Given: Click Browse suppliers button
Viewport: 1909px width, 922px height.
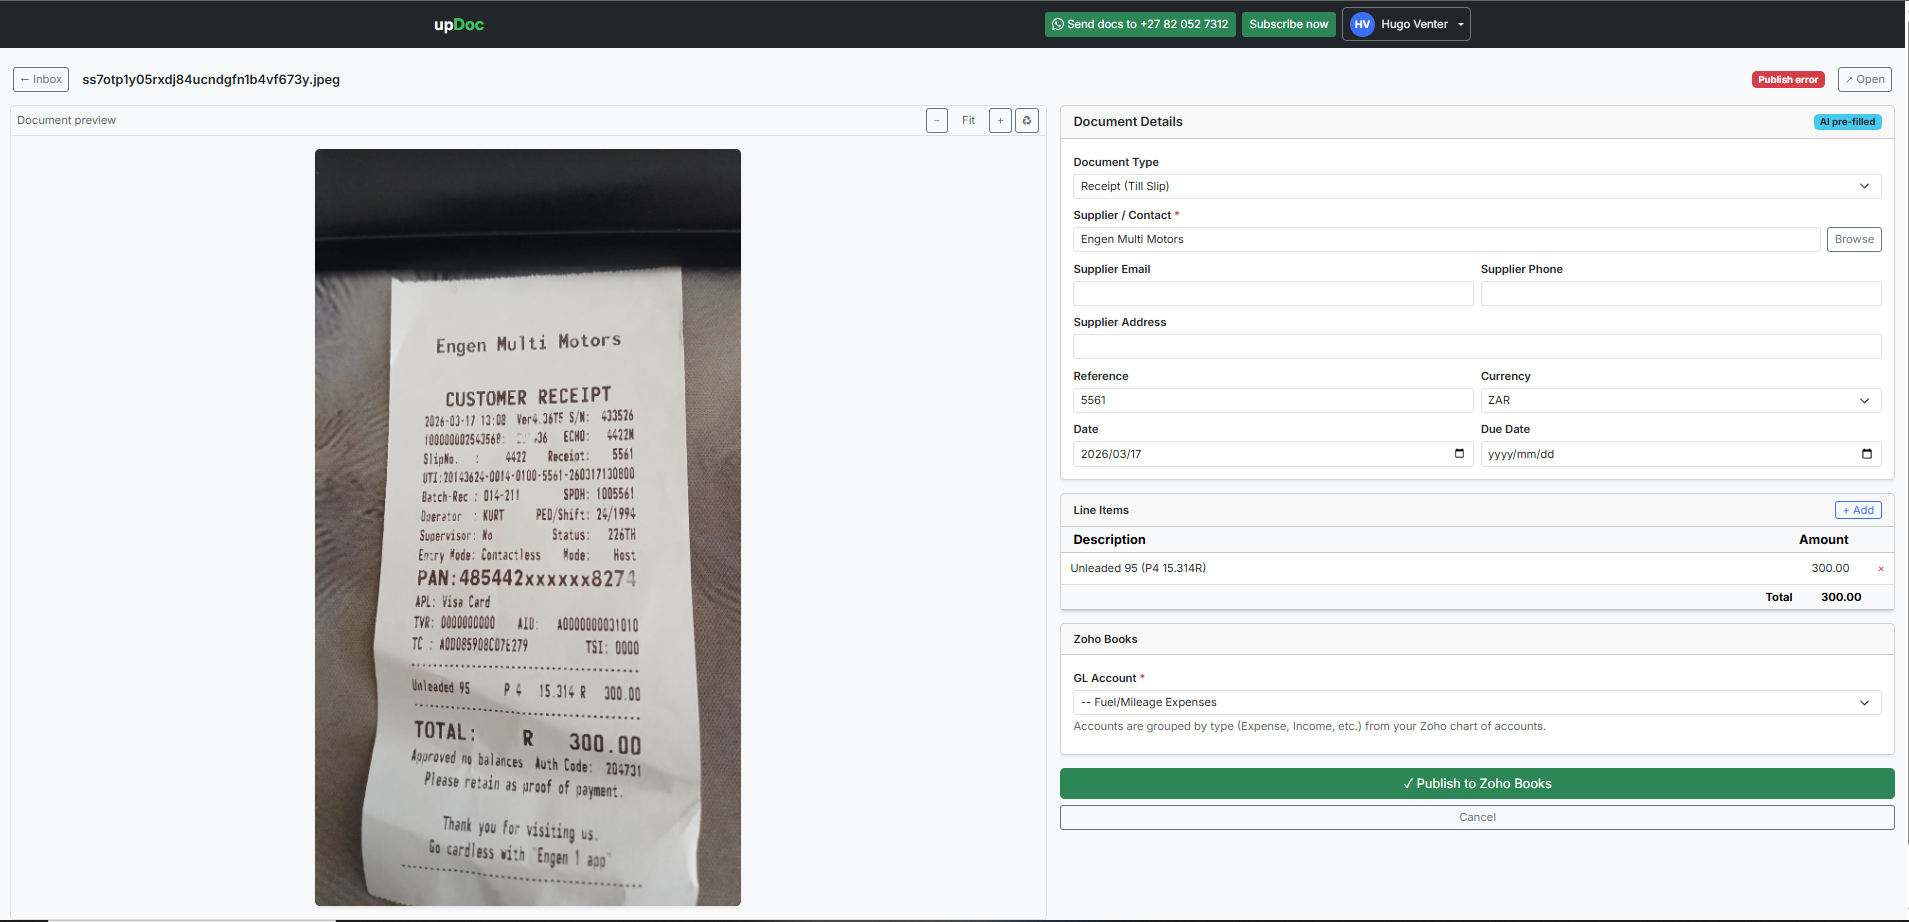Looking at the screenshot, I should coord(1854,239).
